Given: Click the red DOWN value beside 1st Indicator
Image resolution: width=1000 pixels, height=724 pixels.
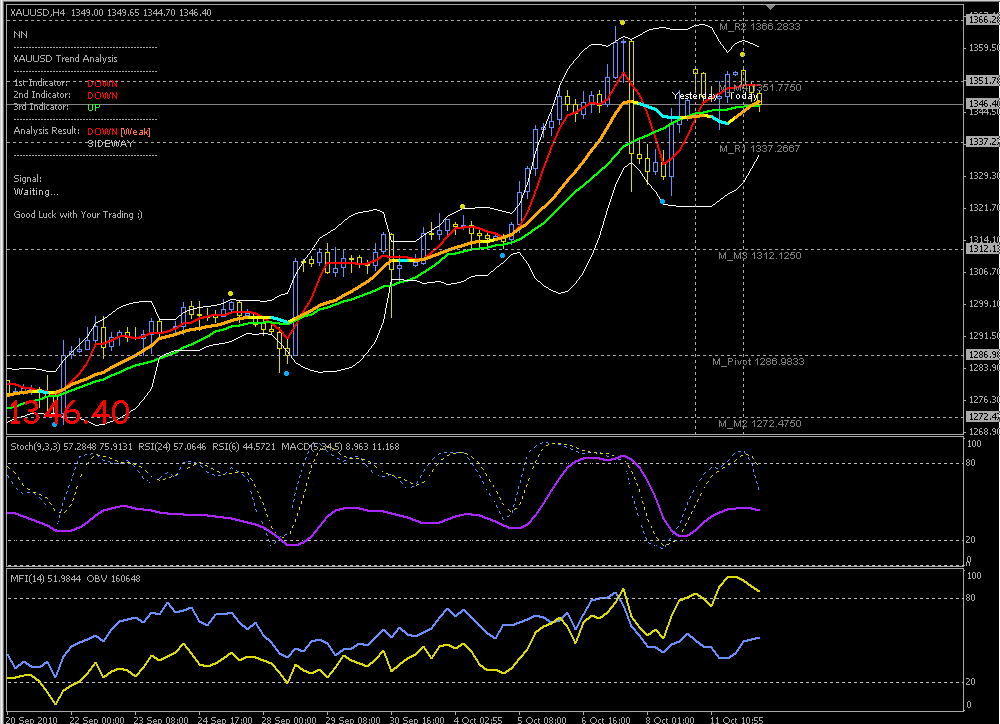Looking at the screenshot, I should (102, 84).
